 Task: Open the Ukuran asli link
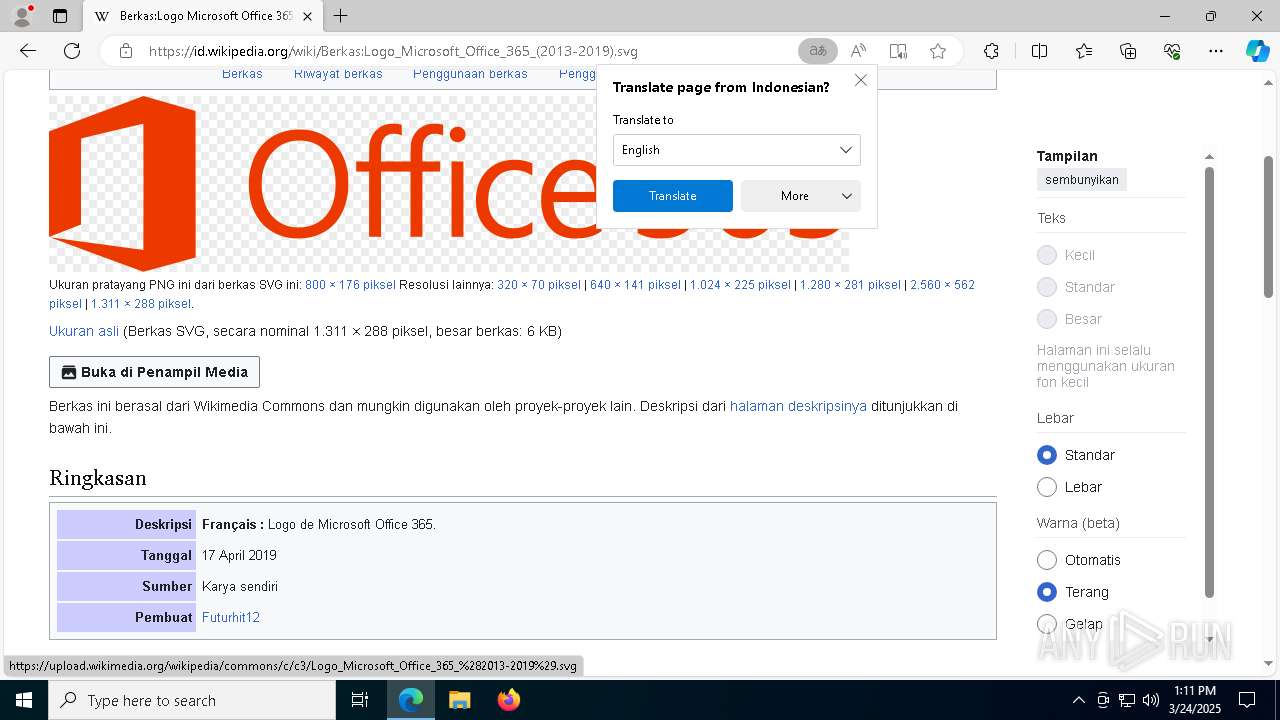coord(84,331)
